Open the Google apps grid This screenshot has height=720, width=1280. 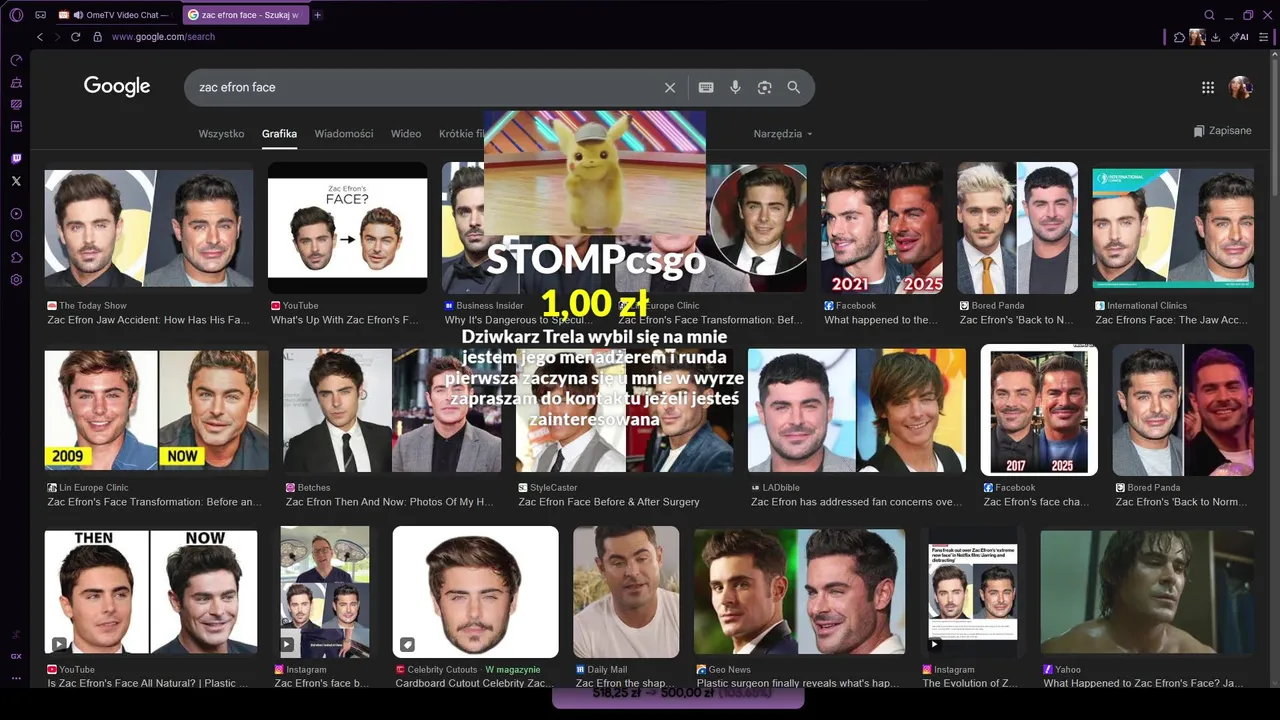pos(1208,87)
